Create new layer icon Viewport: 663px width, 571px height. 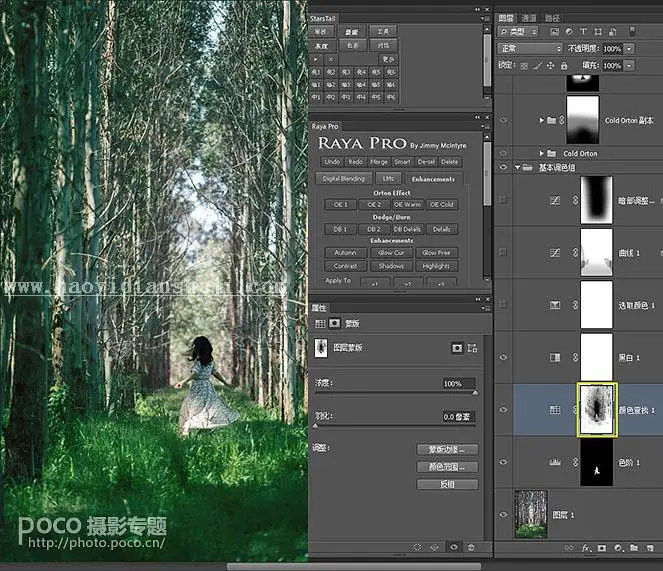pyautogui.click(x=650, y=548)
